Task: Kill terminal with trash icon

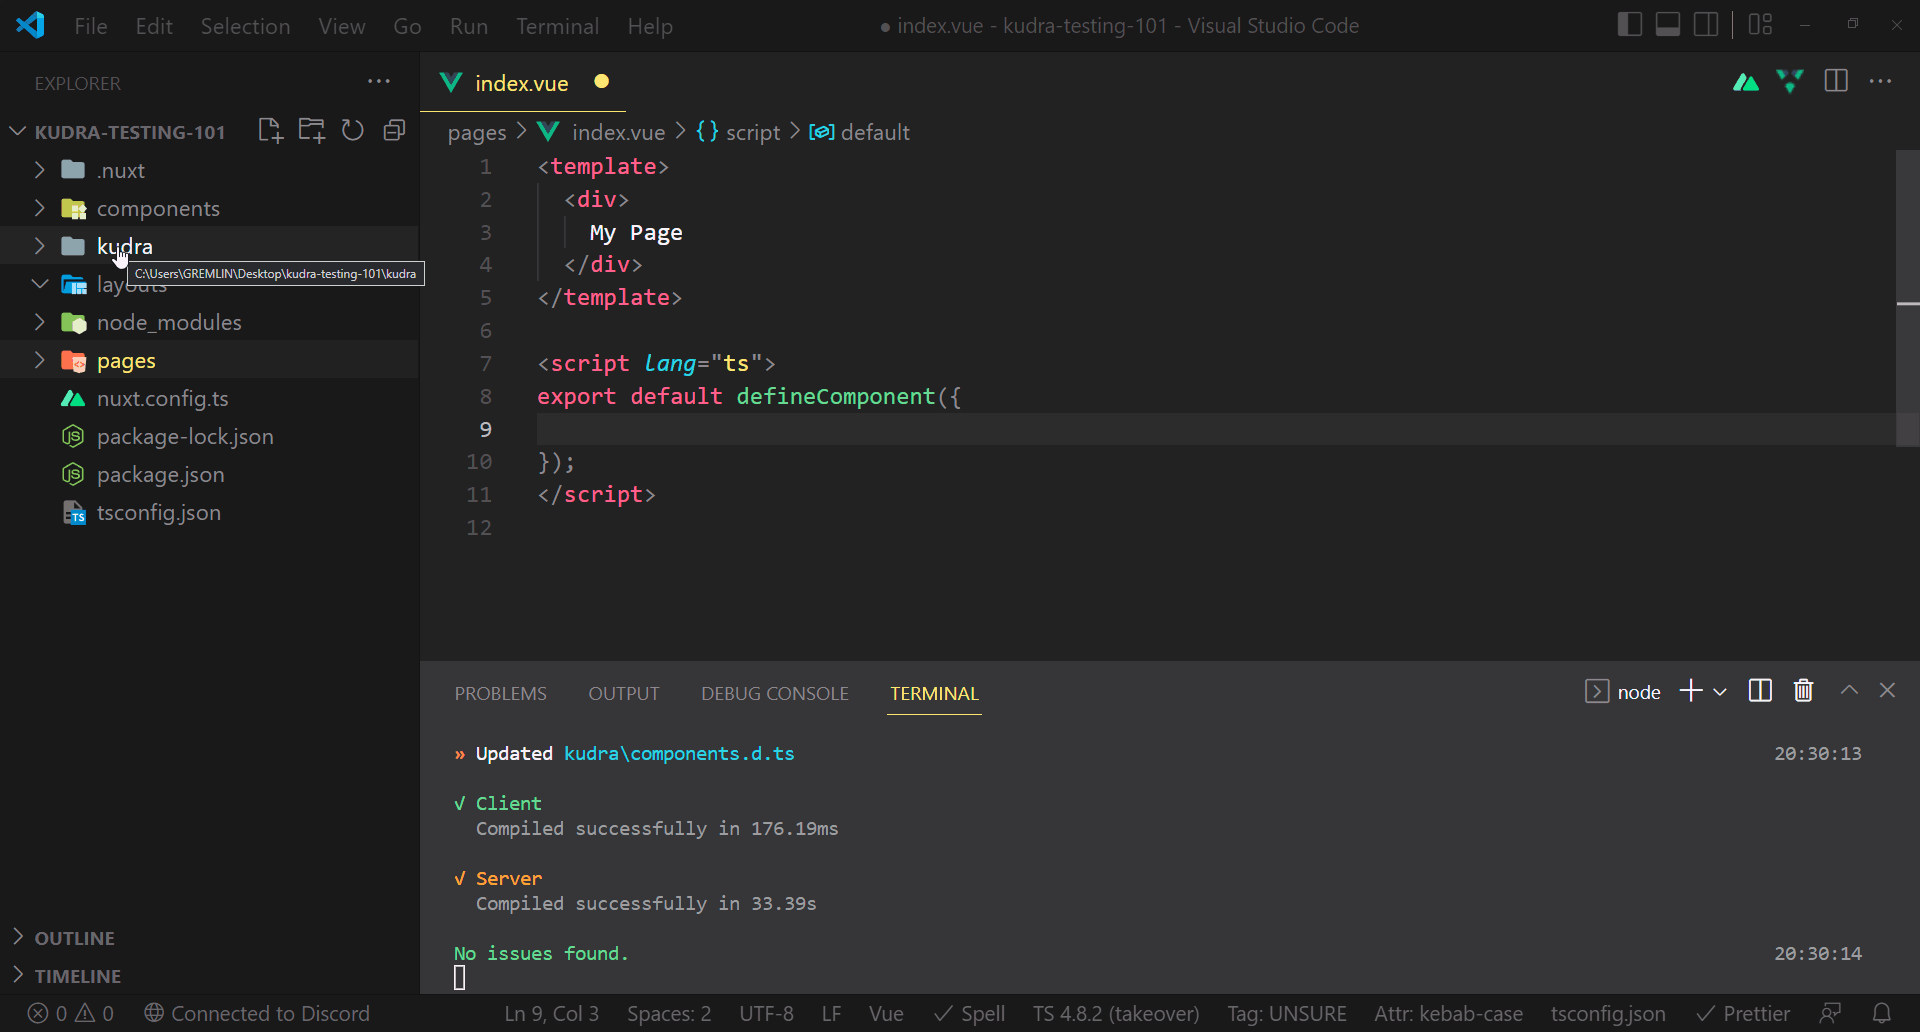Action: 1803,691
